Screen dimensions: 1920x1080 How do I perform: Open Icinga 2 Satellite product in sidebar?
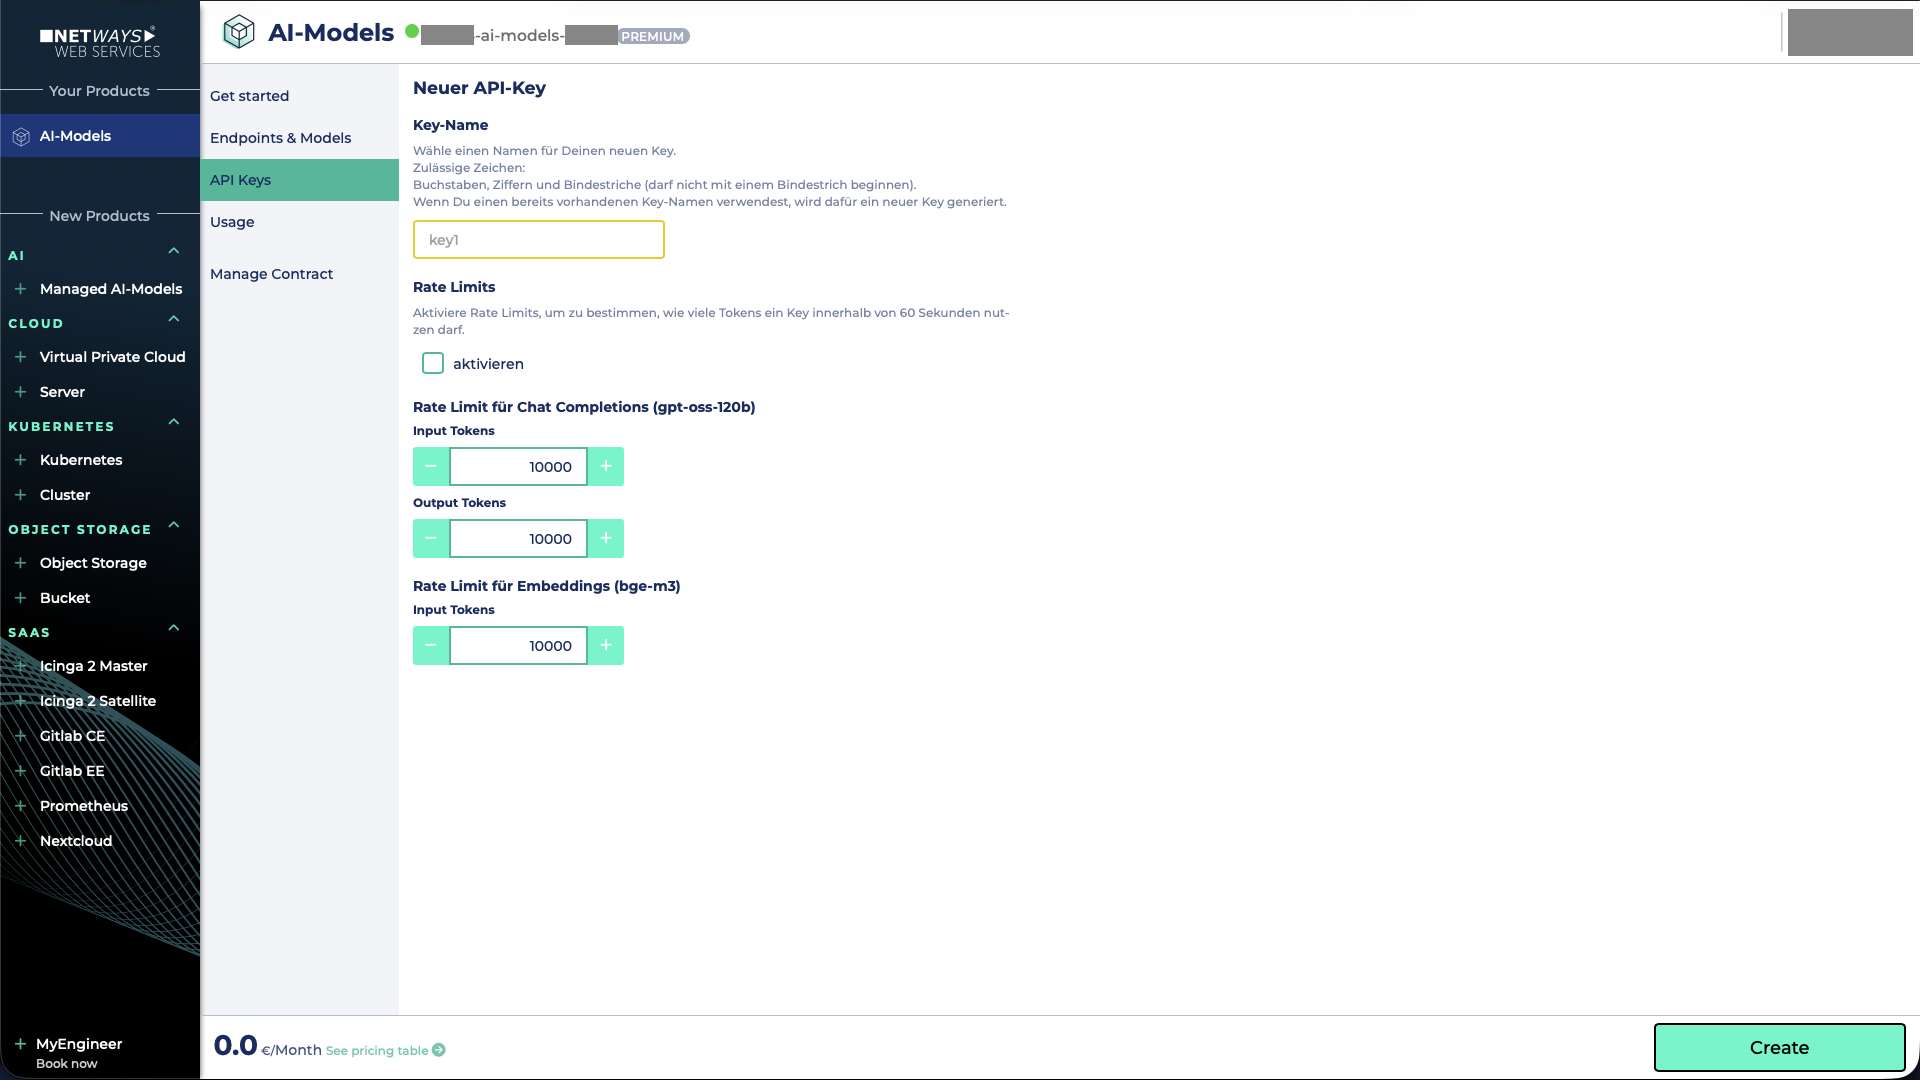98,701
